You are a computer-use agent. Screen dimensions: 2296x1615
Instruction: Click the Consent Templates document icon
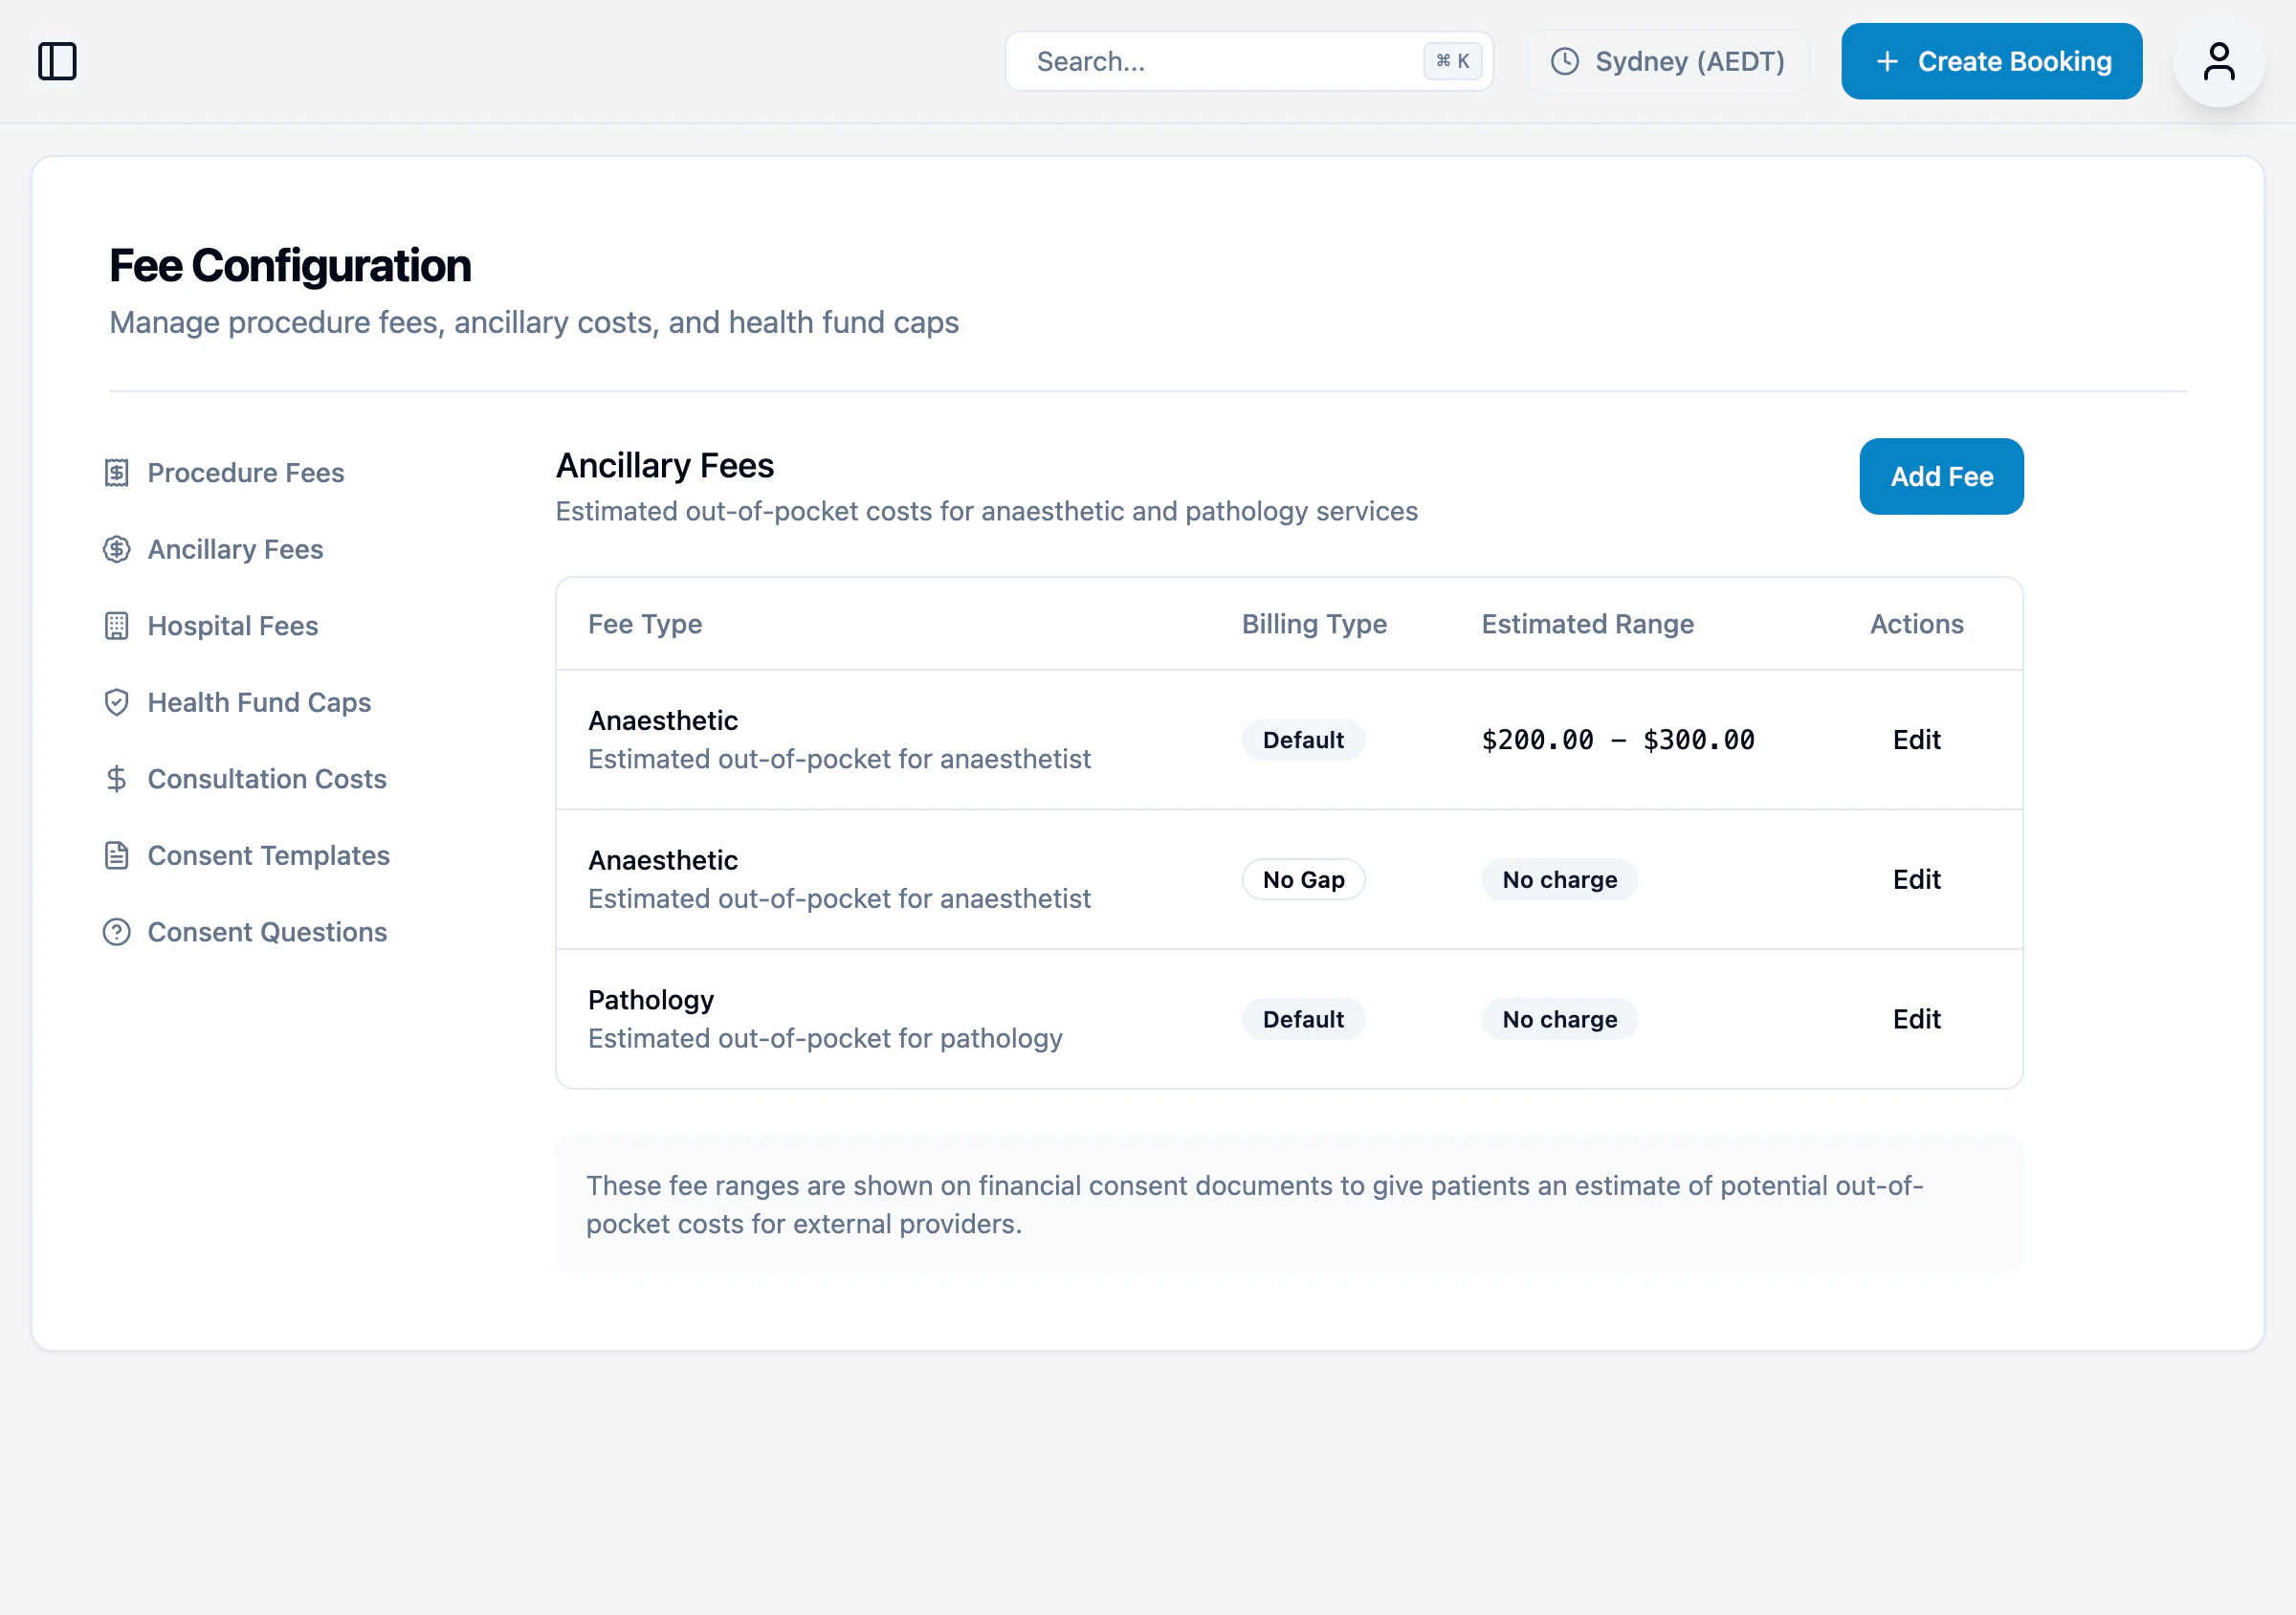(x=117, y=855)
